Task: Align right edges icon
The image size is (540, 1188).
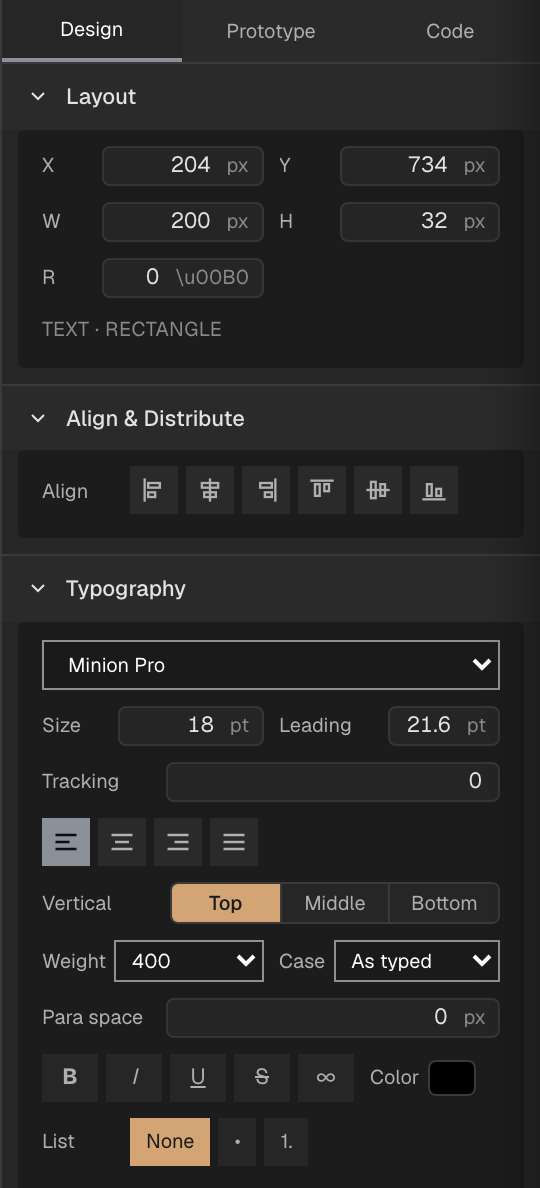Action: pyautogui.click(x=266, y=490)
